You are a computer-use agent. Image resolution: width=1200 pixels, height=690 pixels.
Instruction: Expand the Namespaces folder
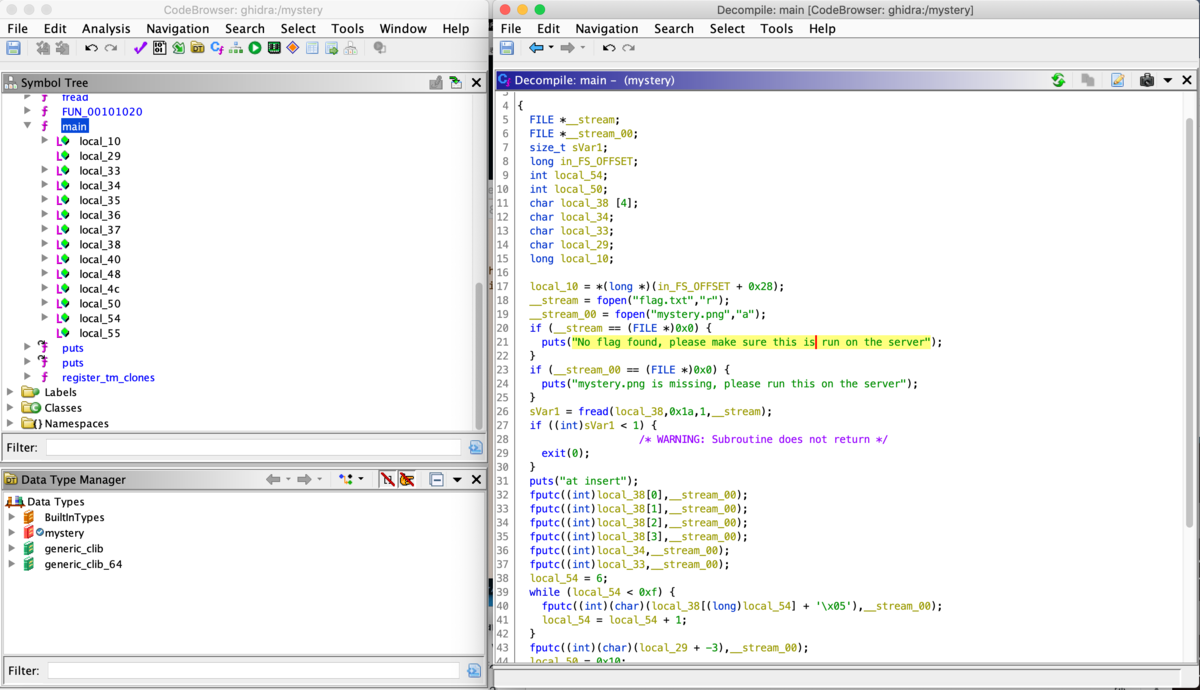click(11, 423)
